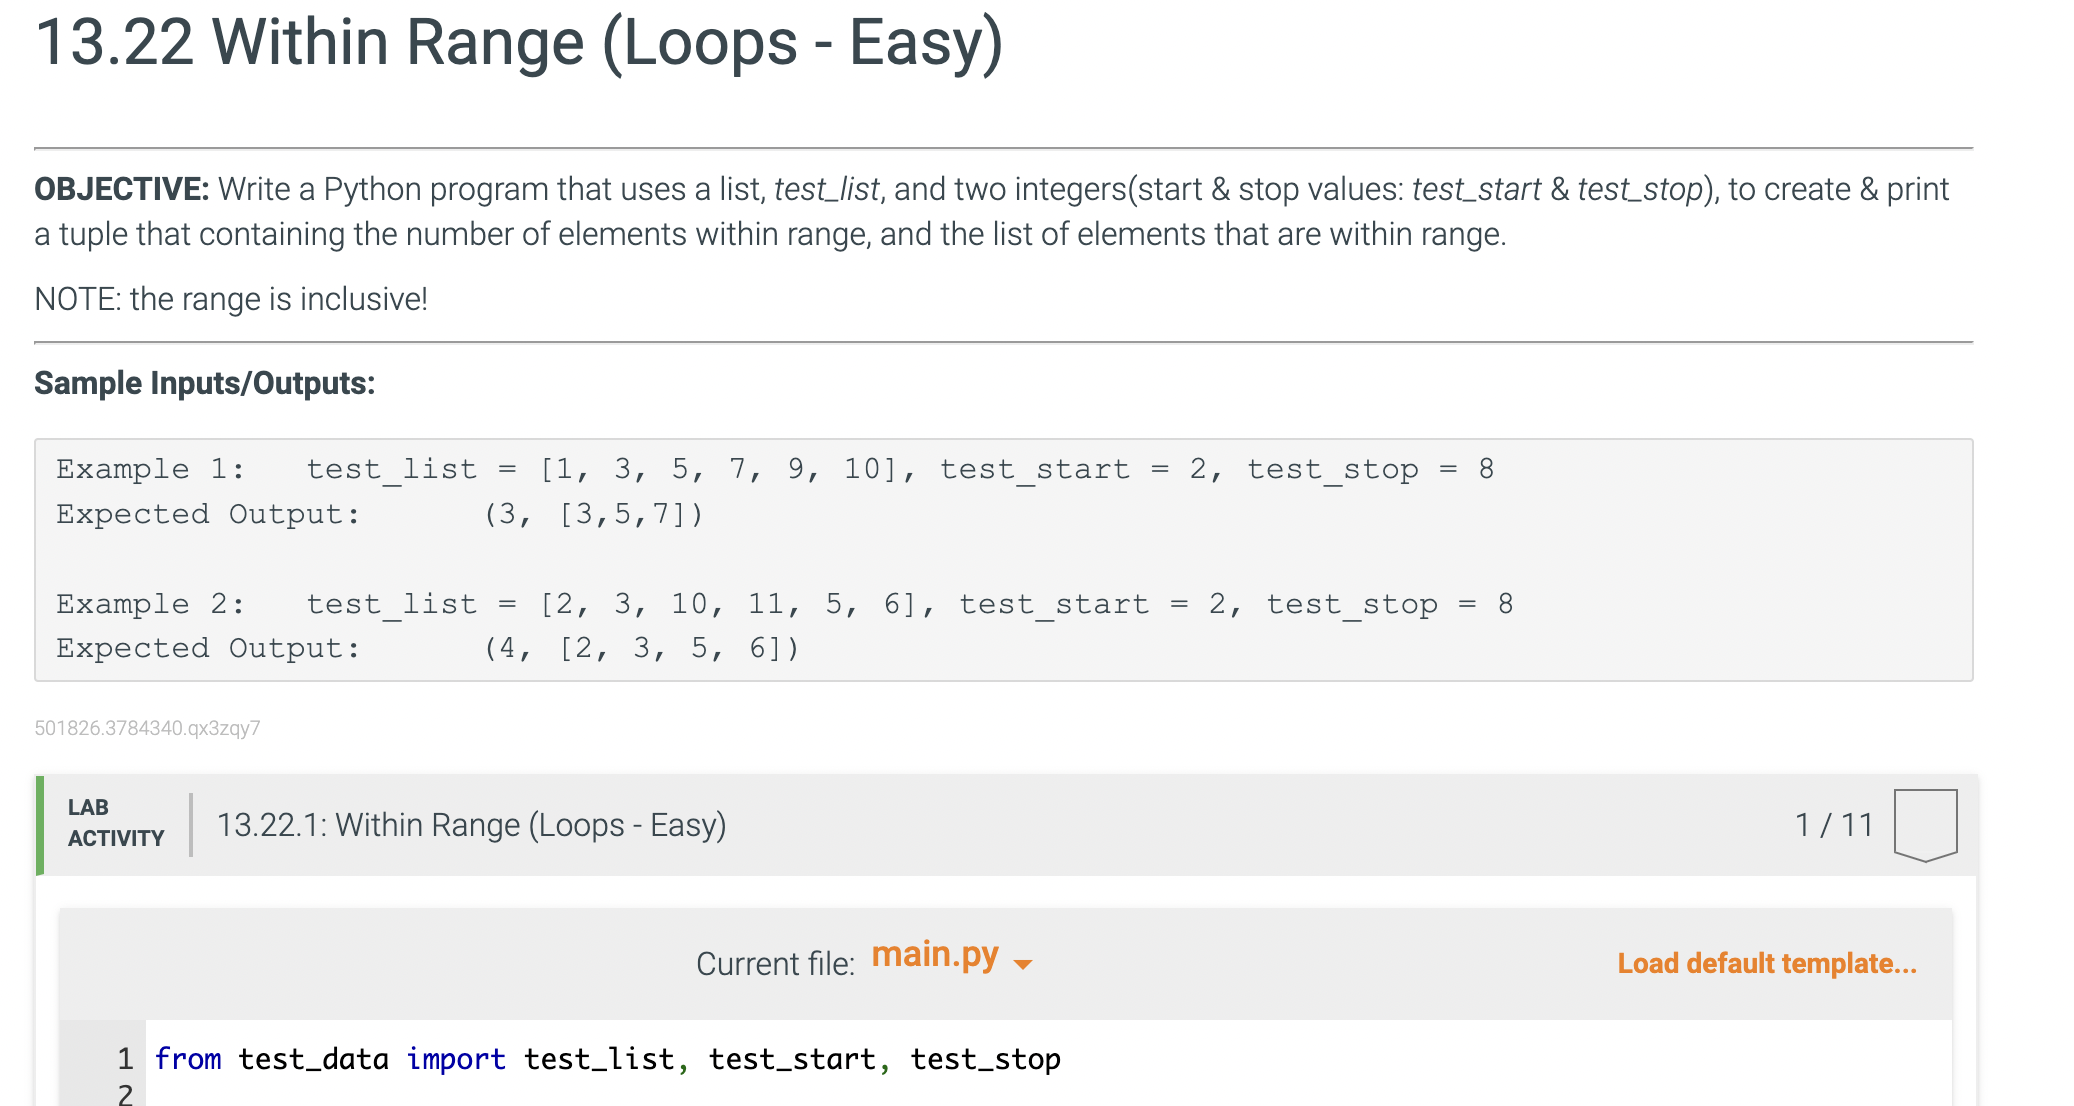This screenshot has width=2074, height=1106.
Task: Click the 501826.3784340.qx3zqy7 identifier text
Action: (x=147, y=728)
